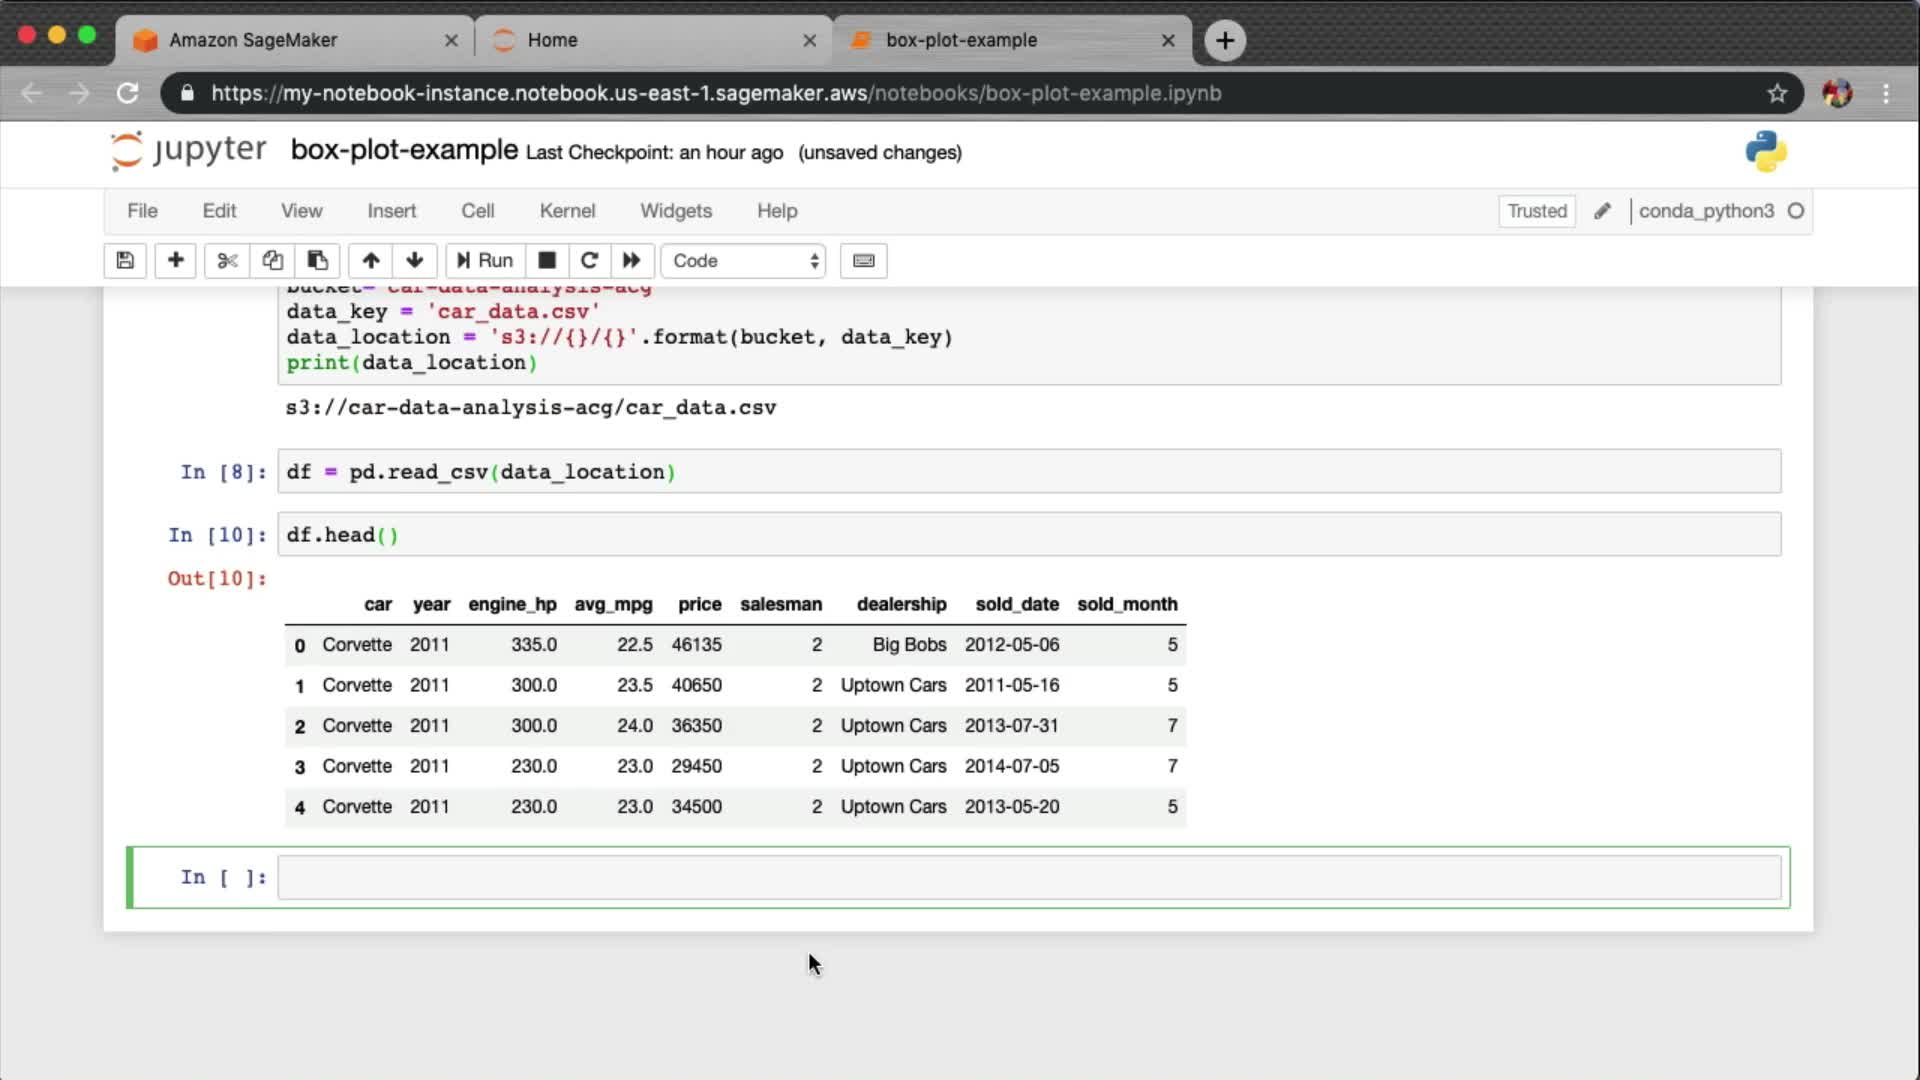Paste cells below icon
Image resolution: width=1920 pixels, height=1080 pixels.
point(317,261)
